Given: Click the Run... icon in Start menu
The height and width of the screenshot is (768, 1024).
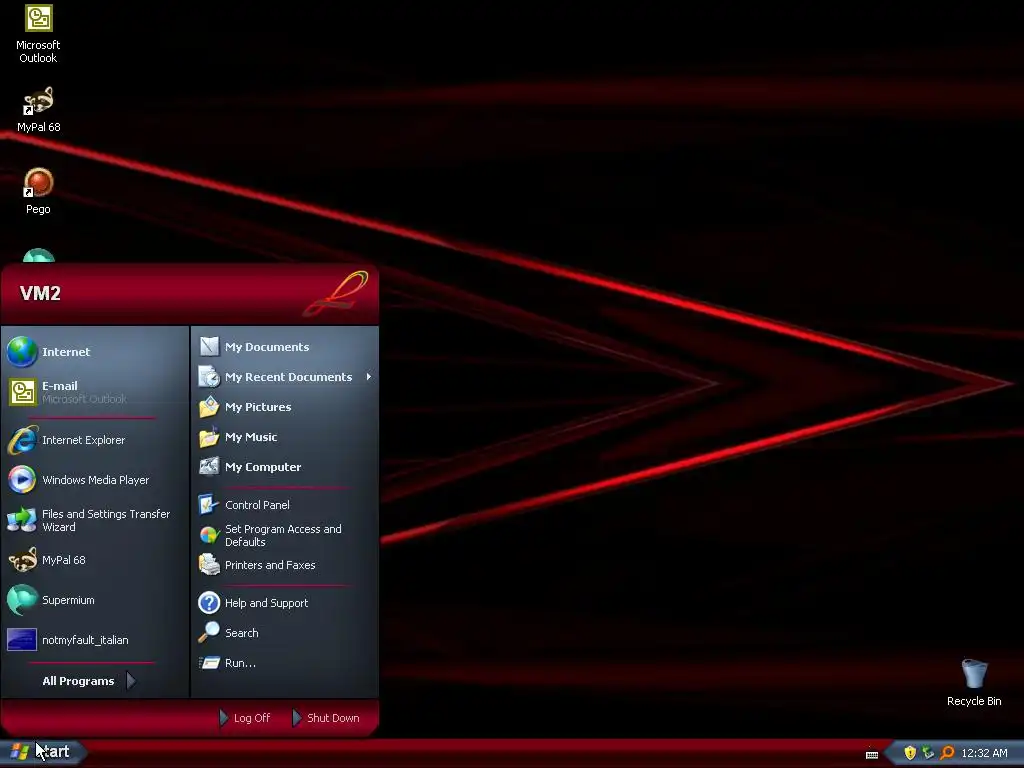Looking at the screenshot, I should [209, 663].
